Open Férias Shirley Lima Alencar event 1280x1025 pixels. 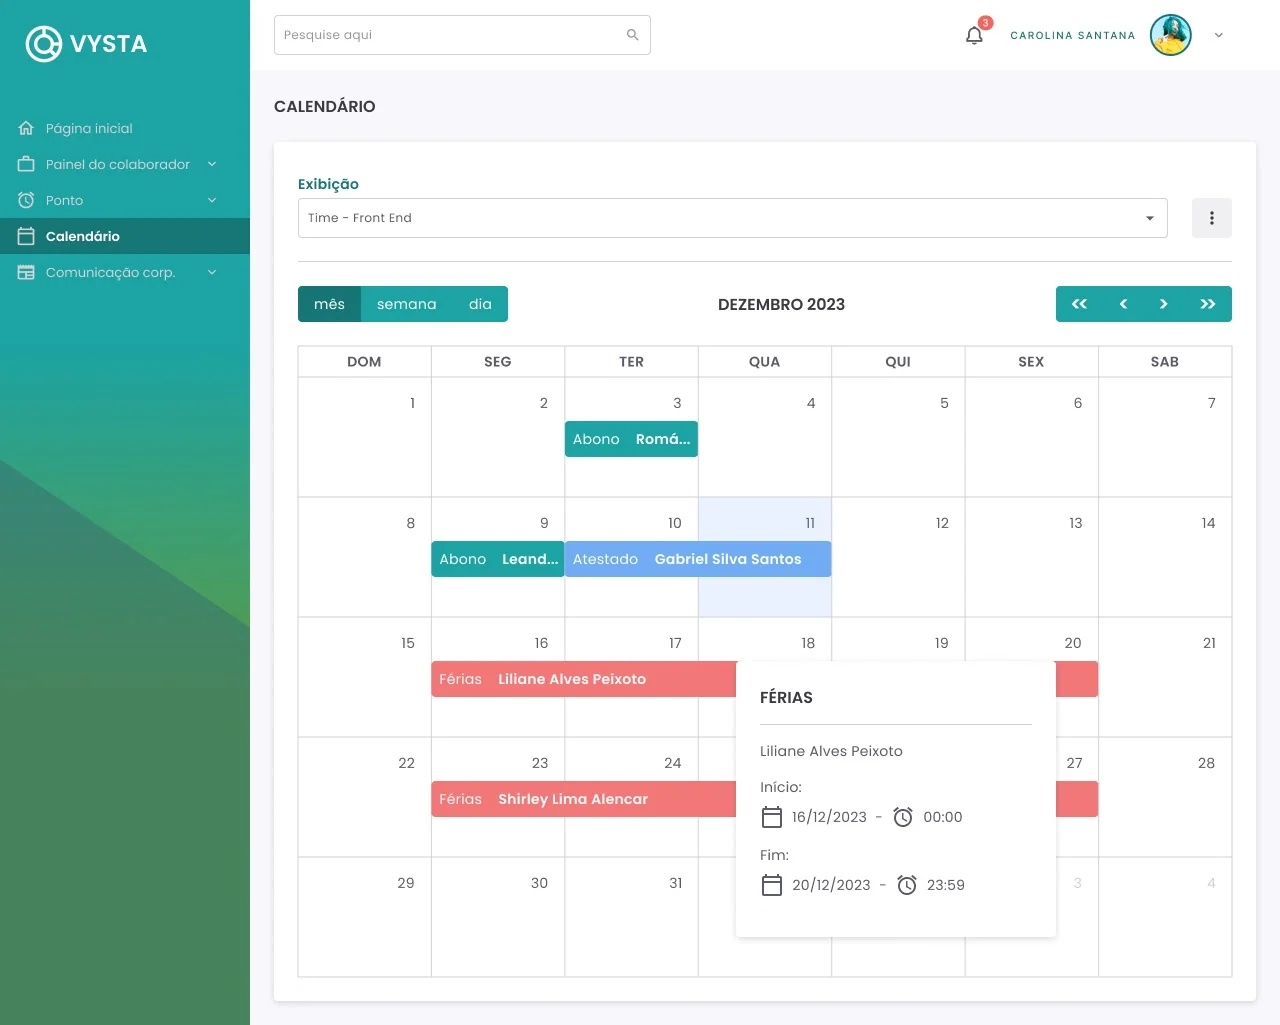click(584, 799)
